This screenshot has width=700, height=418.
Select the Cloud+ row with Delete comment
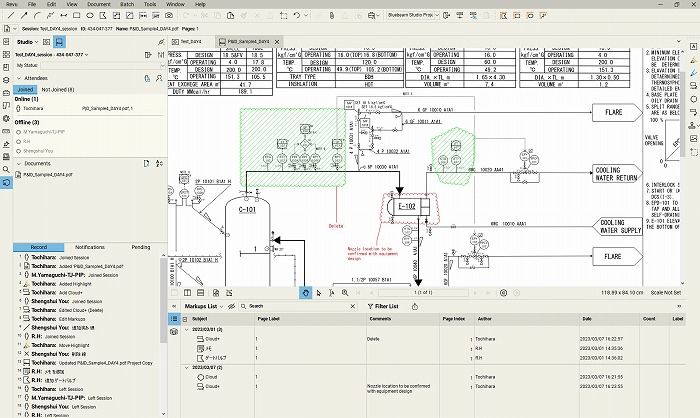[x=433, y=339]
